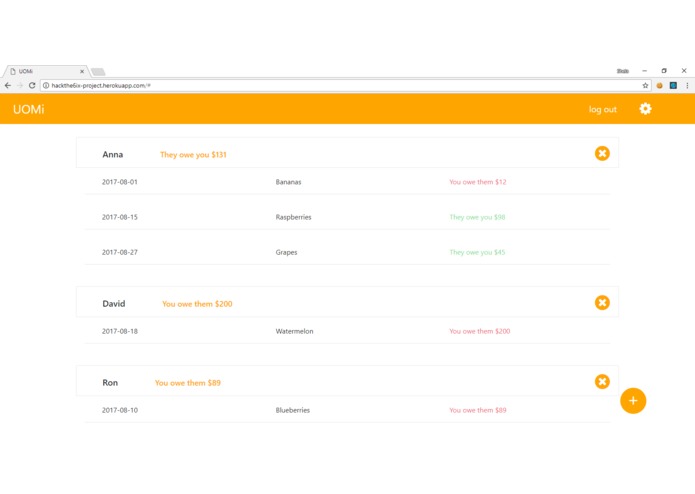Click the log out link
Screen dimensions: 695x494
[x=602, y=109]
